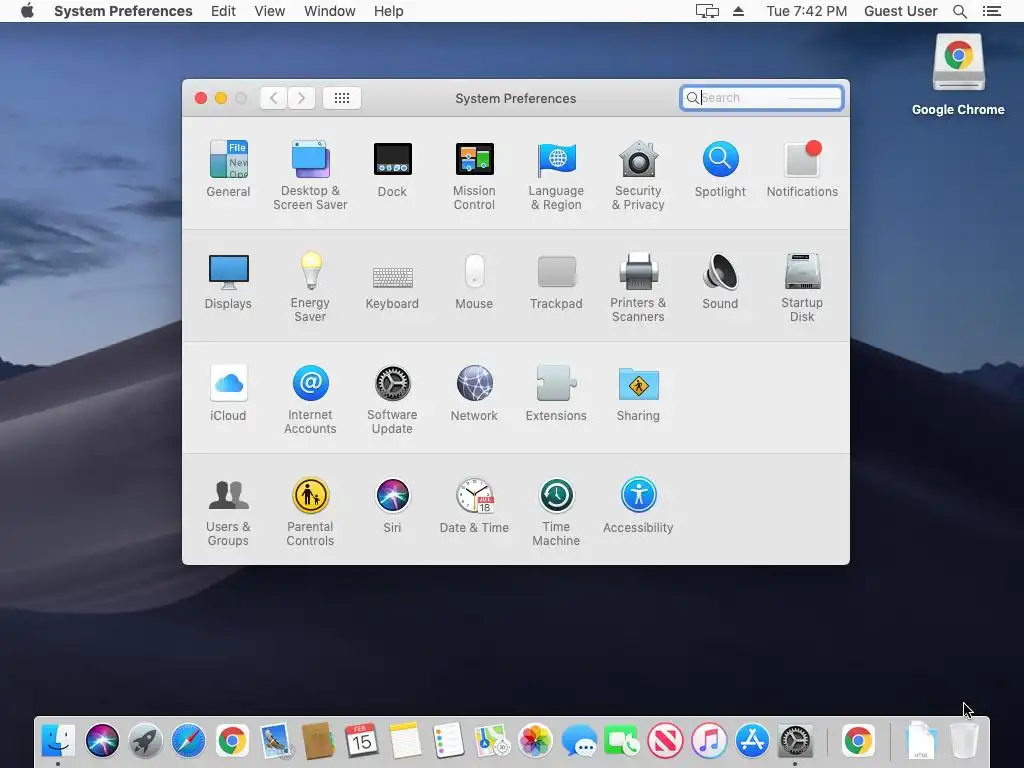Viewport: 1024px width, 768px height.
Task: Open Photos from the Dock
Action: (535, 741)
